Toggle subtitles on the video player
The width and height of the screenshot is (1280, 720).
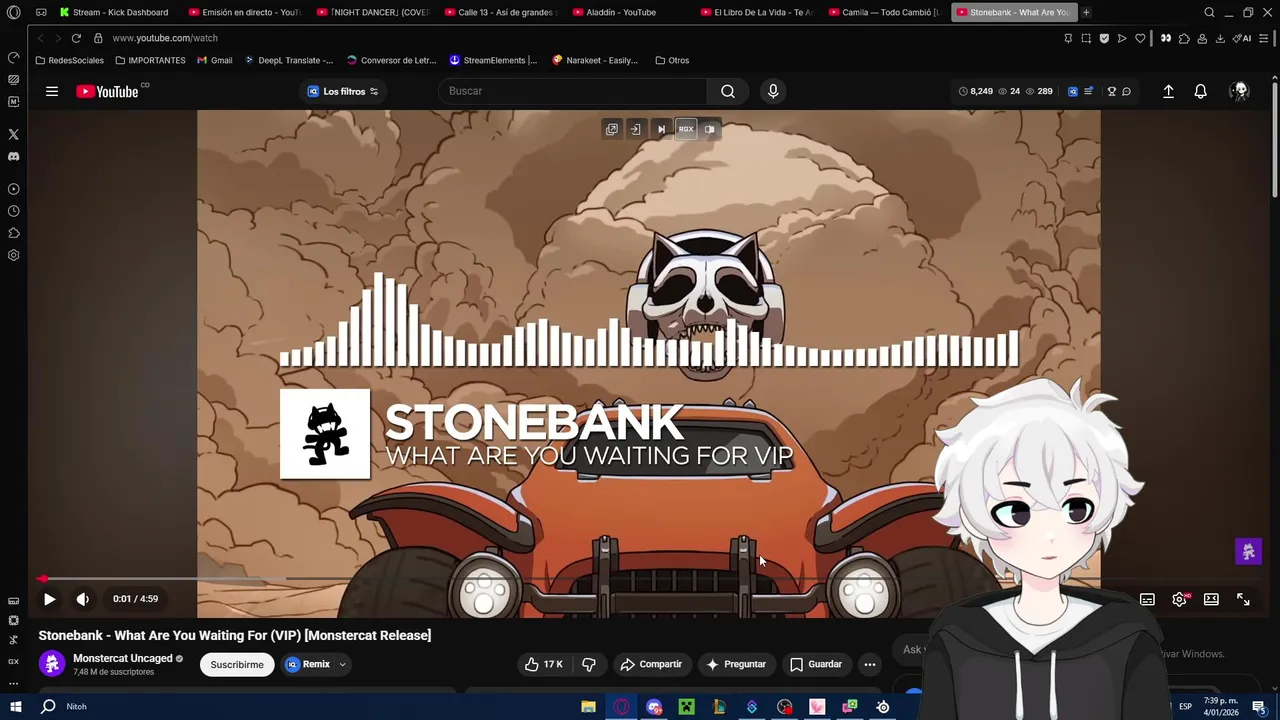click(1147, 599)
